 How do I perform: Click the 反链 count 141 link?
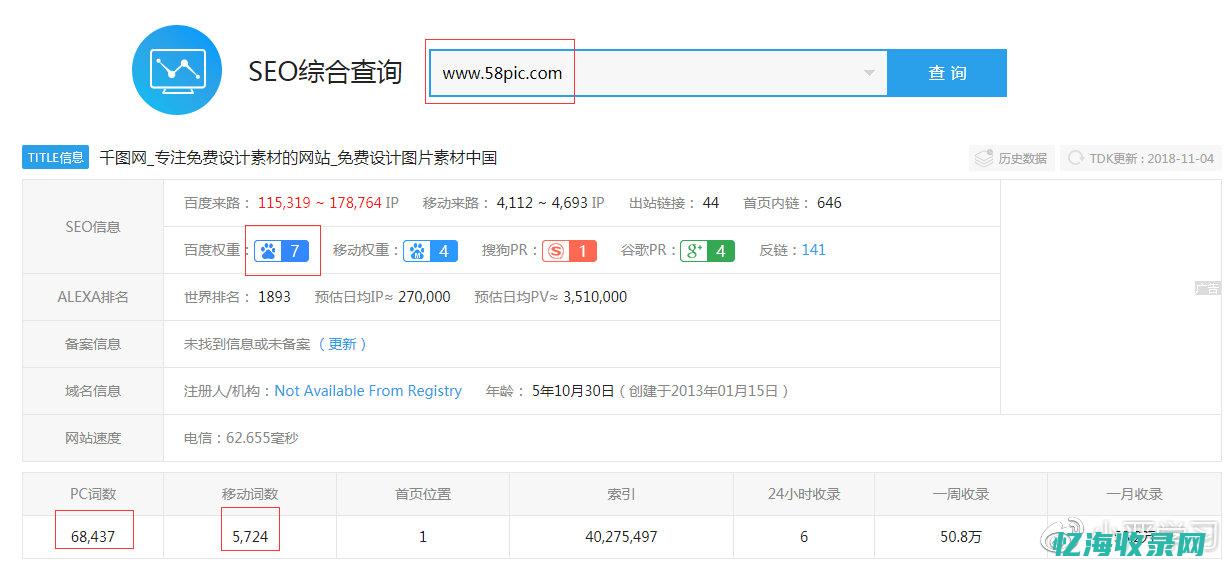[x=814, y=250]
